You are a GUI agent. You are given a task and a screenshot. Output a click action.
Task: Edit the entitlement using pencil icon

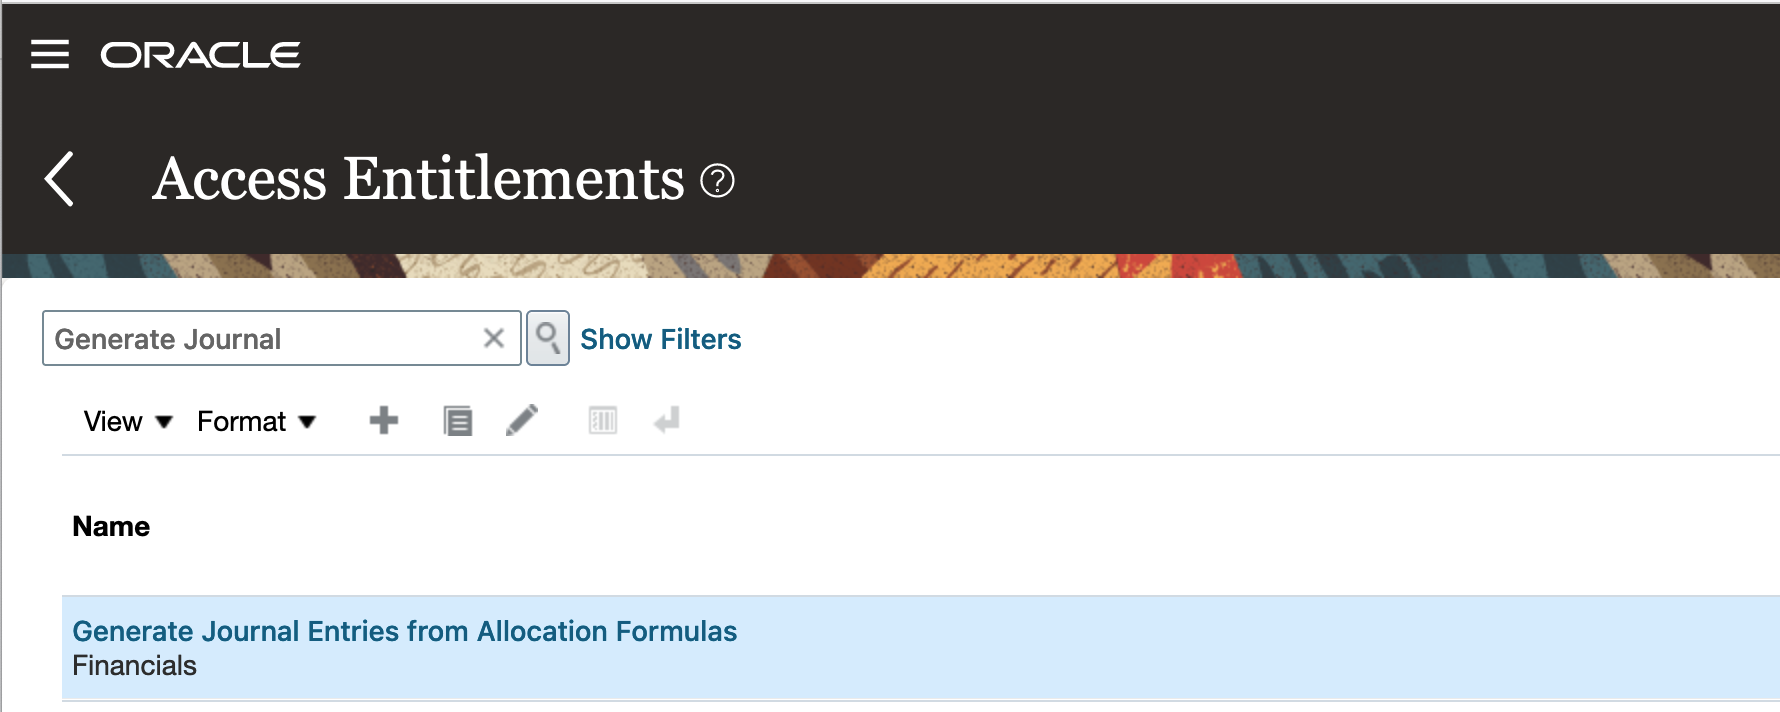point(522,421)
